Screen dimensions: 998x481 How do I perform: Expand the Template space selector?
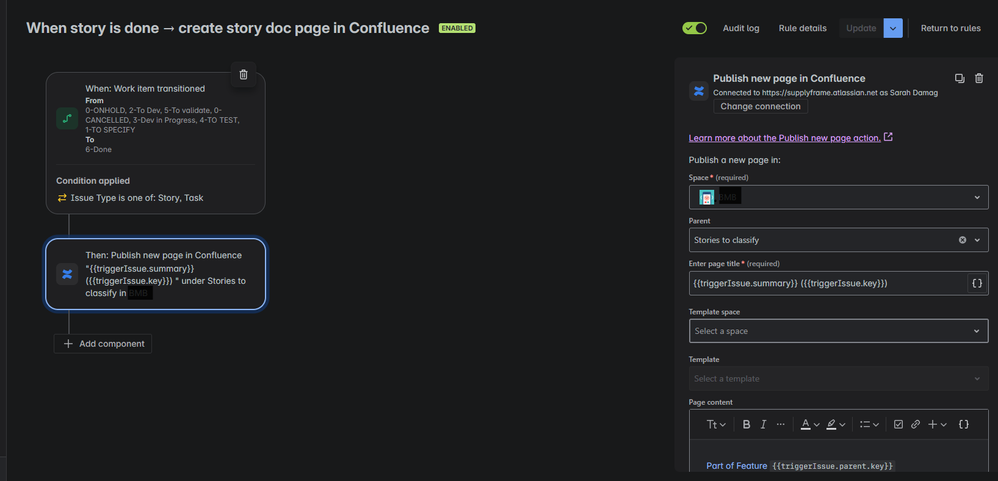[x=838, y=331]
